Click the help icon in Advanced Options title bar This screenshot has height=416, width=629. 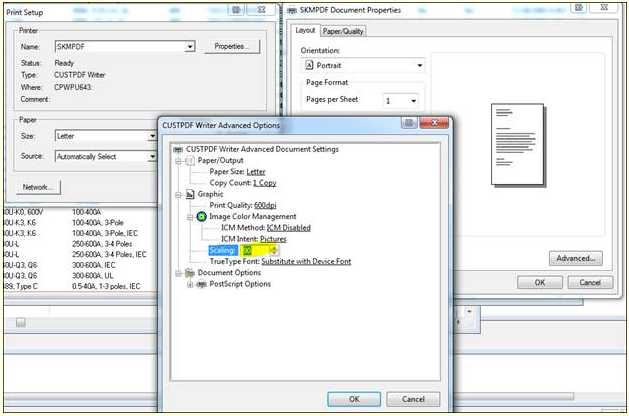(409, 124)
